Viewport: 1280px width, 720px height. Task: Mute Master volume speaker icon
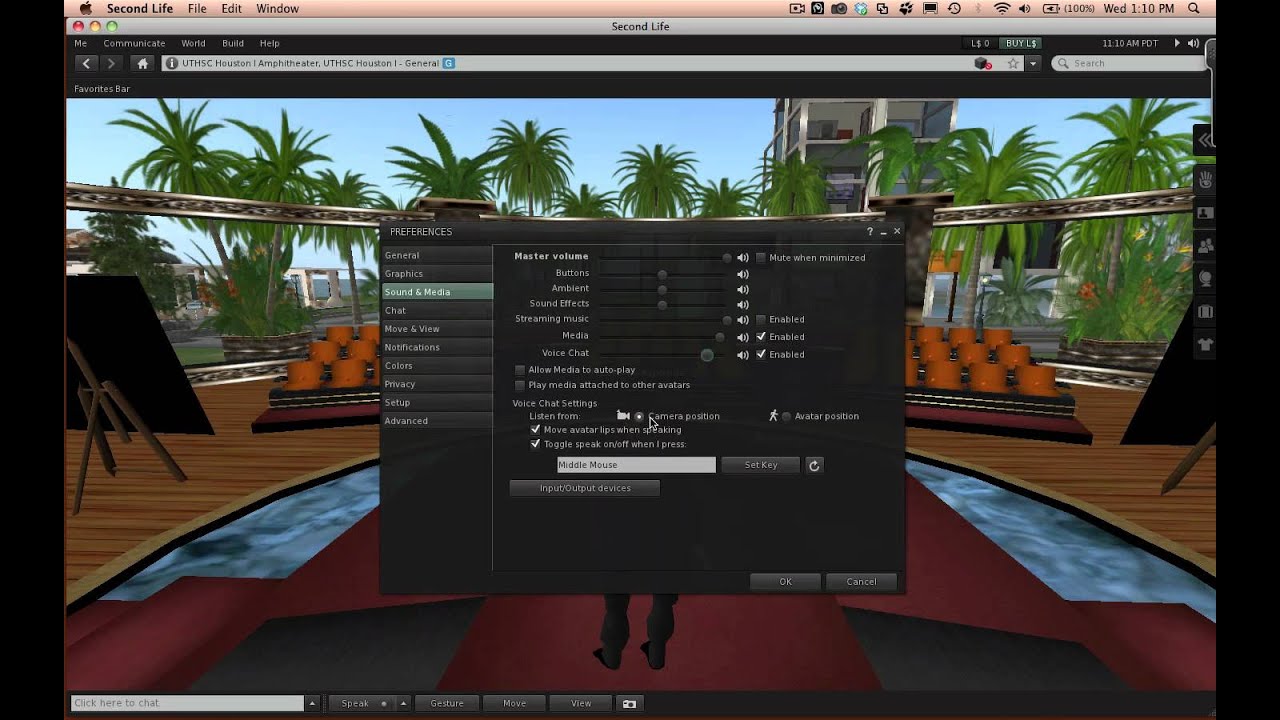pyautogui.click(x=743, y=258)
